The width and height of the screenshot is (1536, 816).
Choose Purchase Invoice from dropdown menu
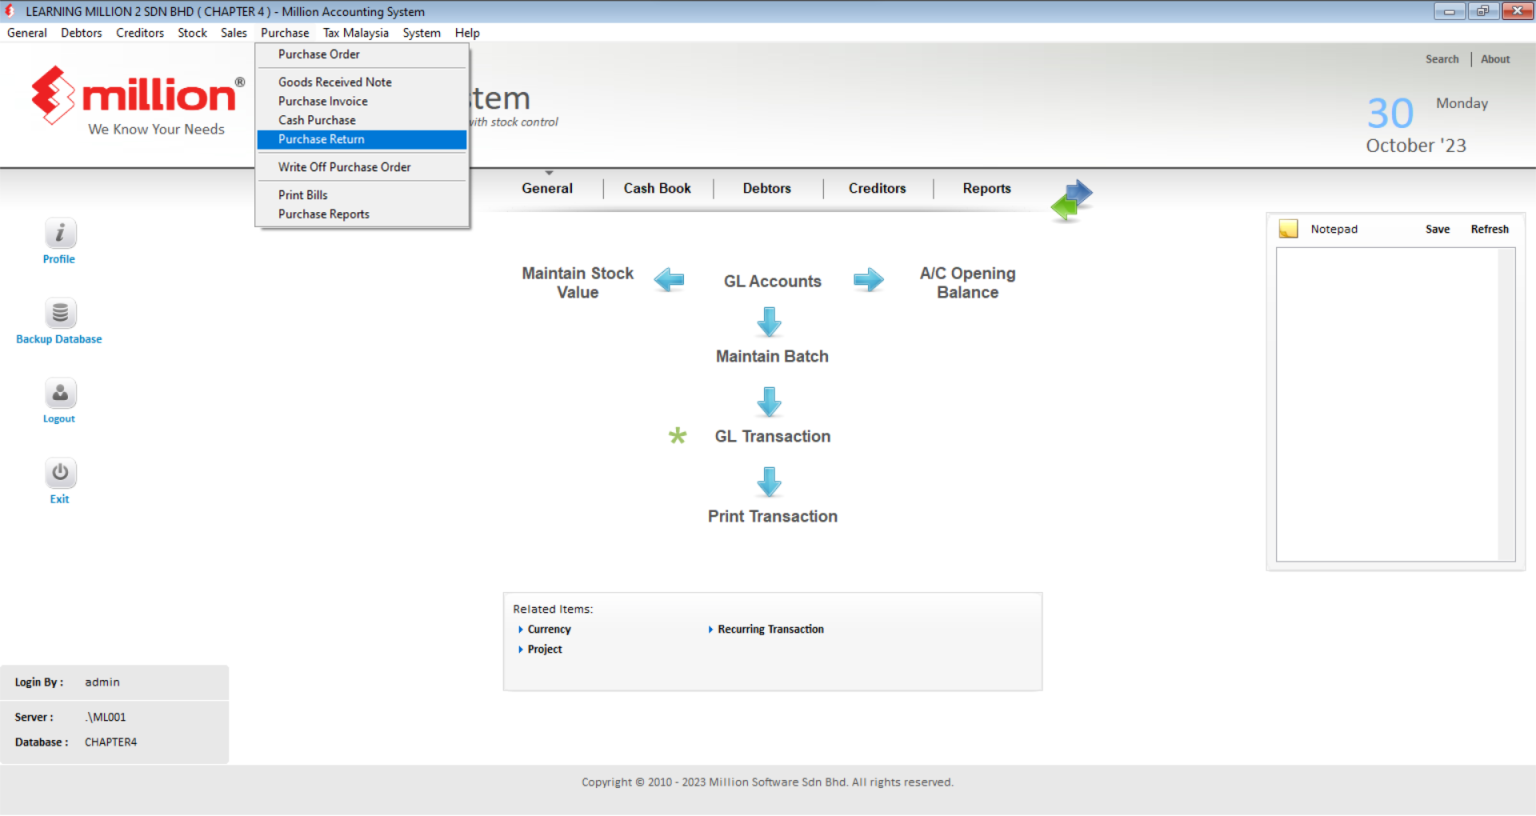pos(362,101)
